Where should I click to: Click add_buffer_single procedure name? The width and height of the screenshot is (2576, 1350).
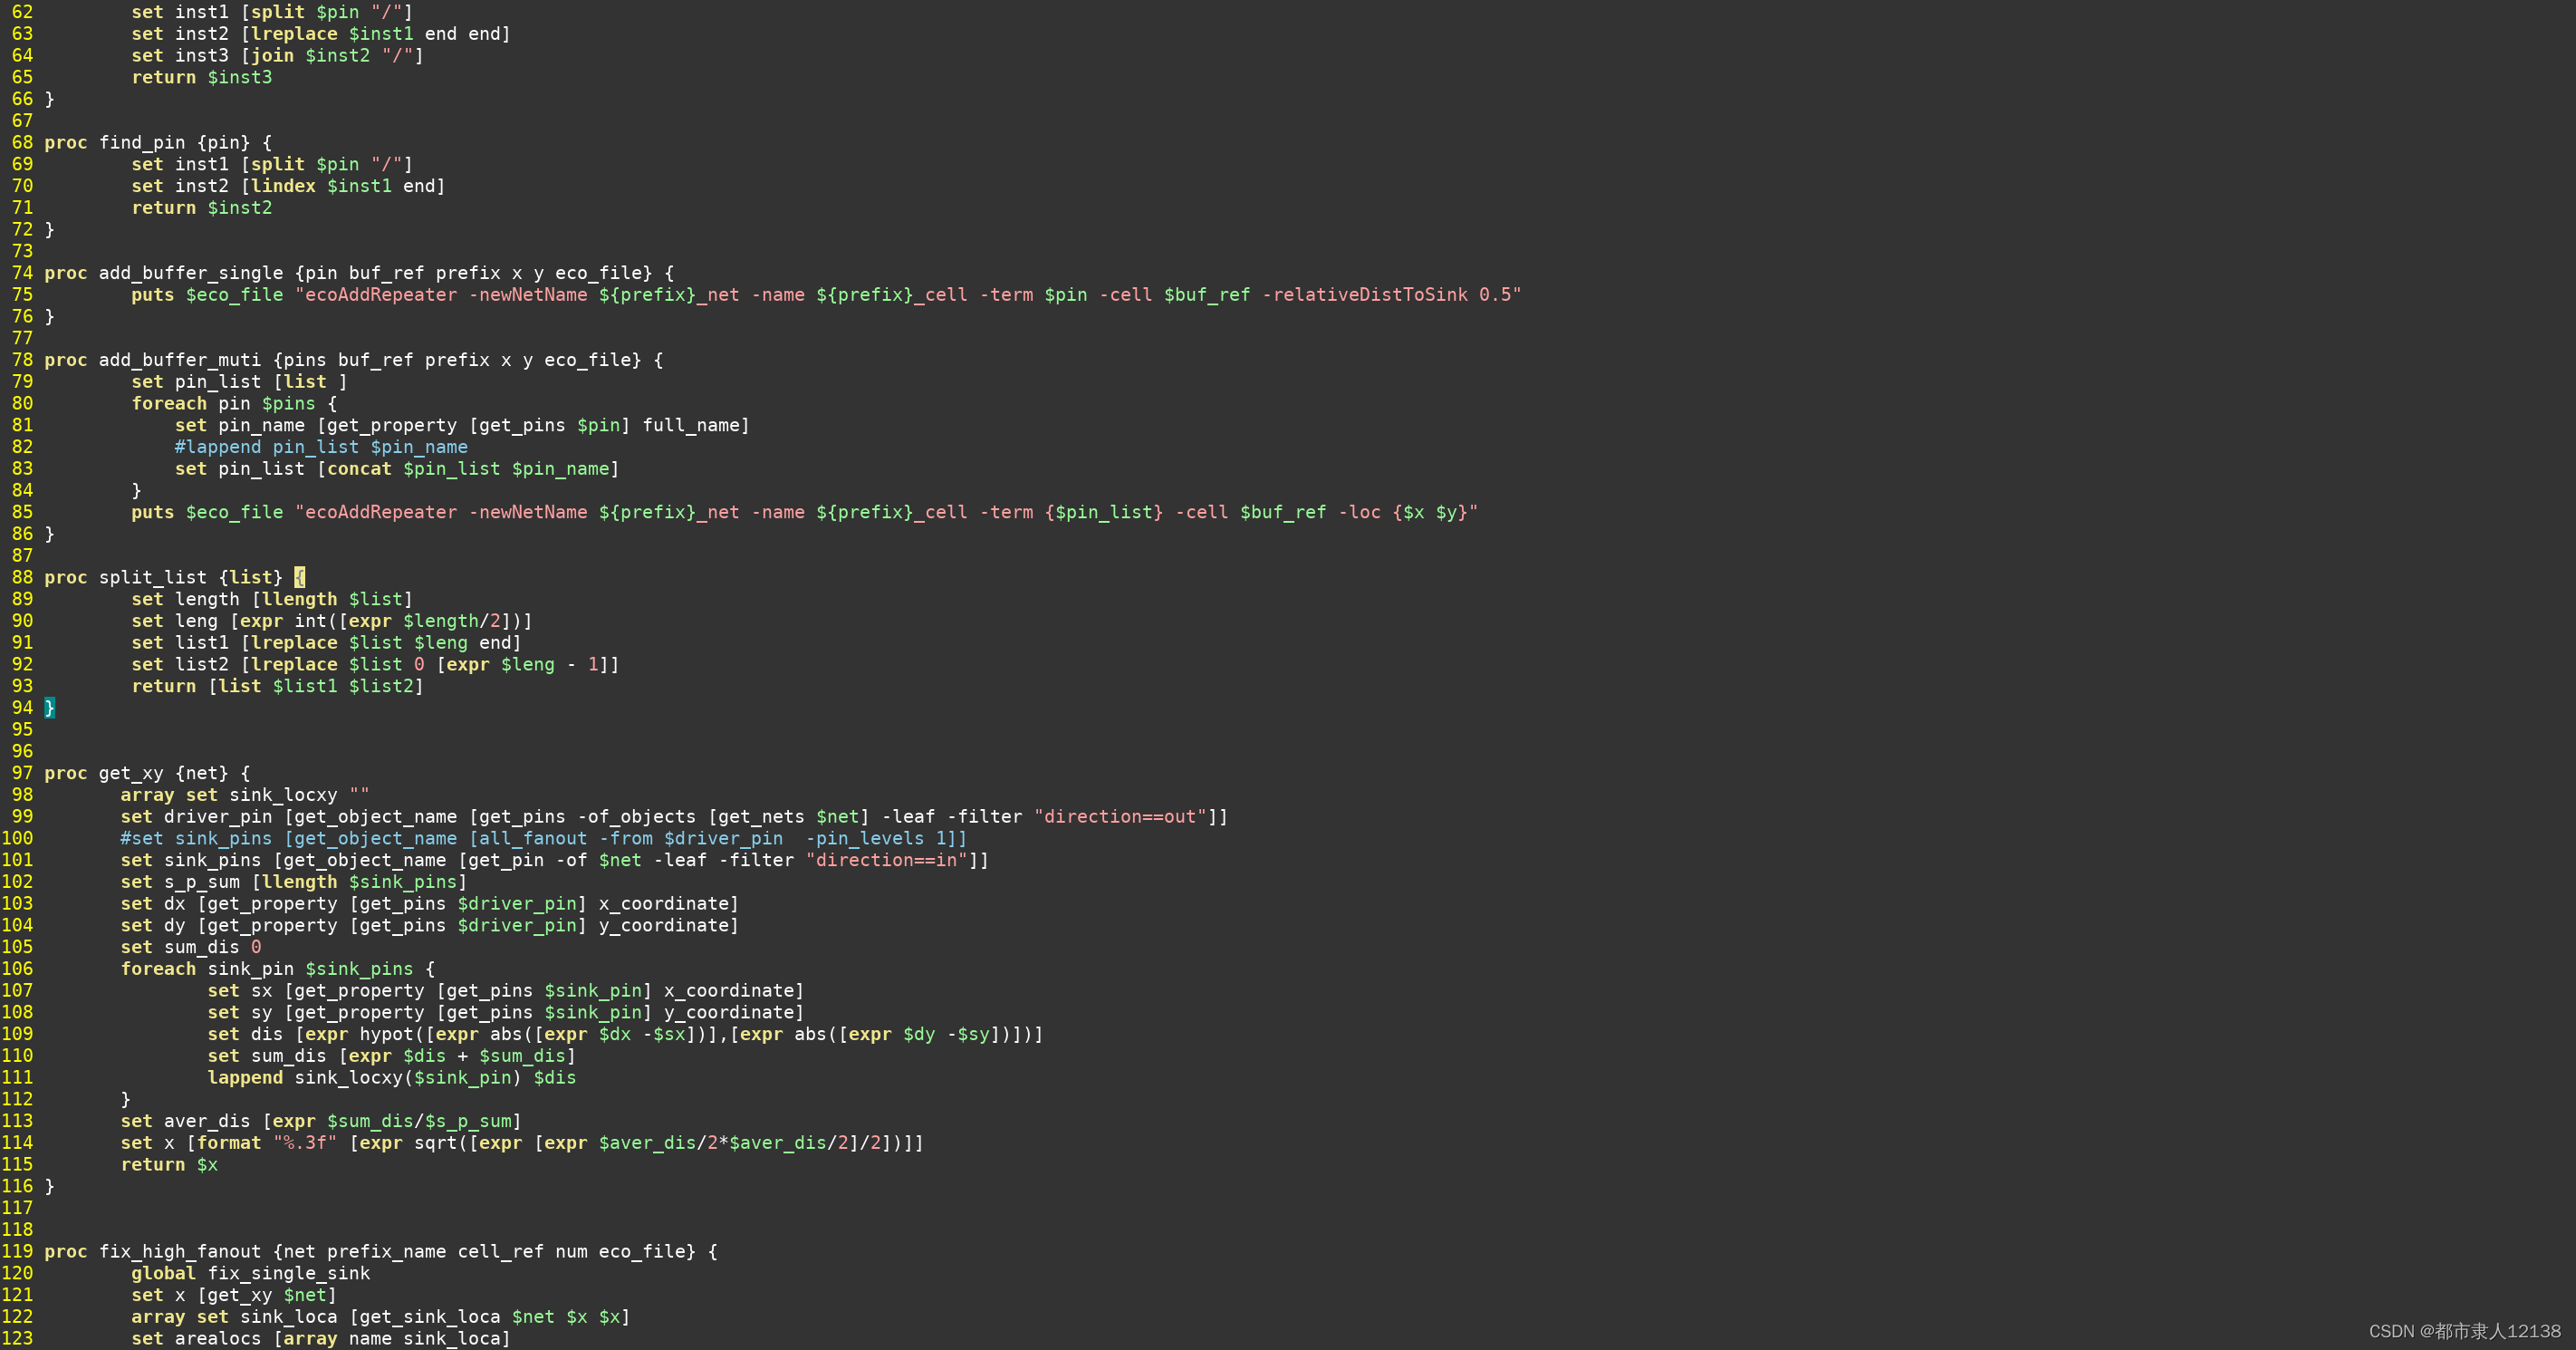coord(191,273)
